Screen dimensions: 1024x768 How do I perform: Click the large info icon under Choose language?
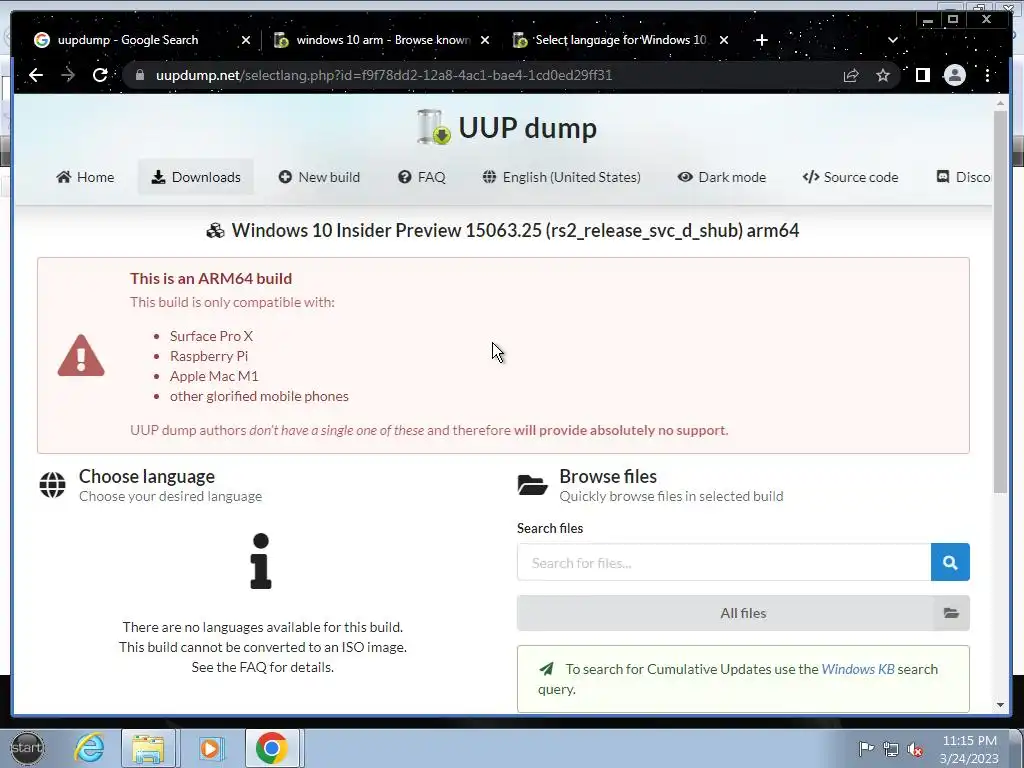point(261,561)
